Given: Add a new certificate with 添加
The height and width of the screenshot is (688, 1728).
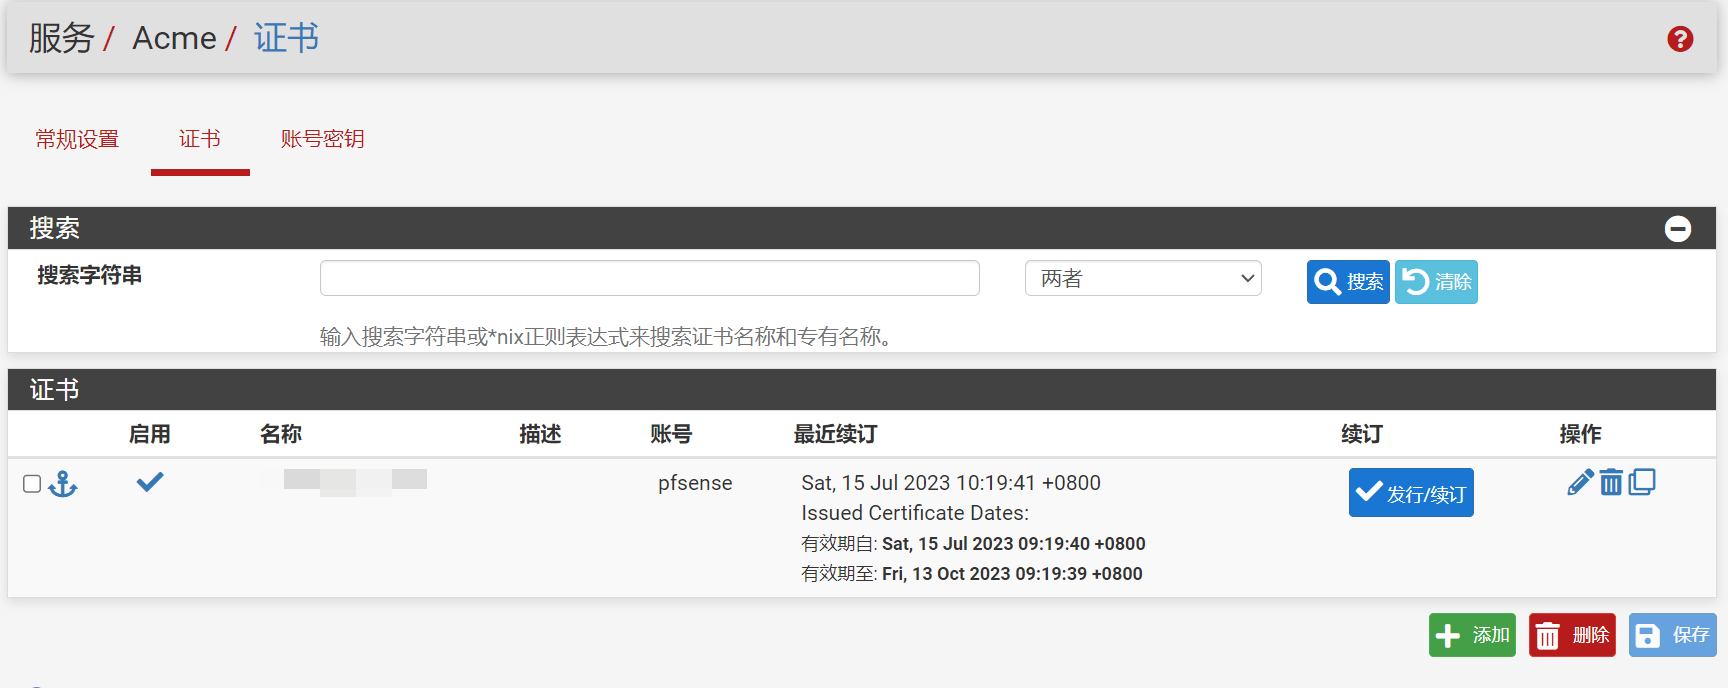Looking at the screenshot, I should pyautogui.click(x=1471, y=635).
